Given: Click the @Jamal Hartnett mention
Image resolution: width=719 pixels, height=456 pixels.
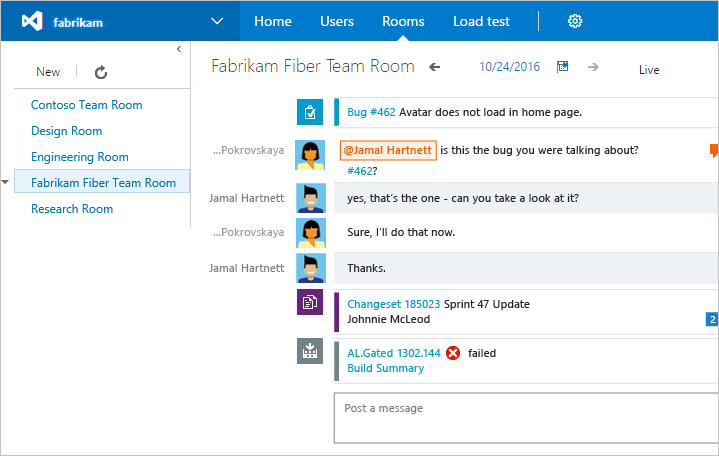Looking at the screenshot, I should (x=388, y=150).
